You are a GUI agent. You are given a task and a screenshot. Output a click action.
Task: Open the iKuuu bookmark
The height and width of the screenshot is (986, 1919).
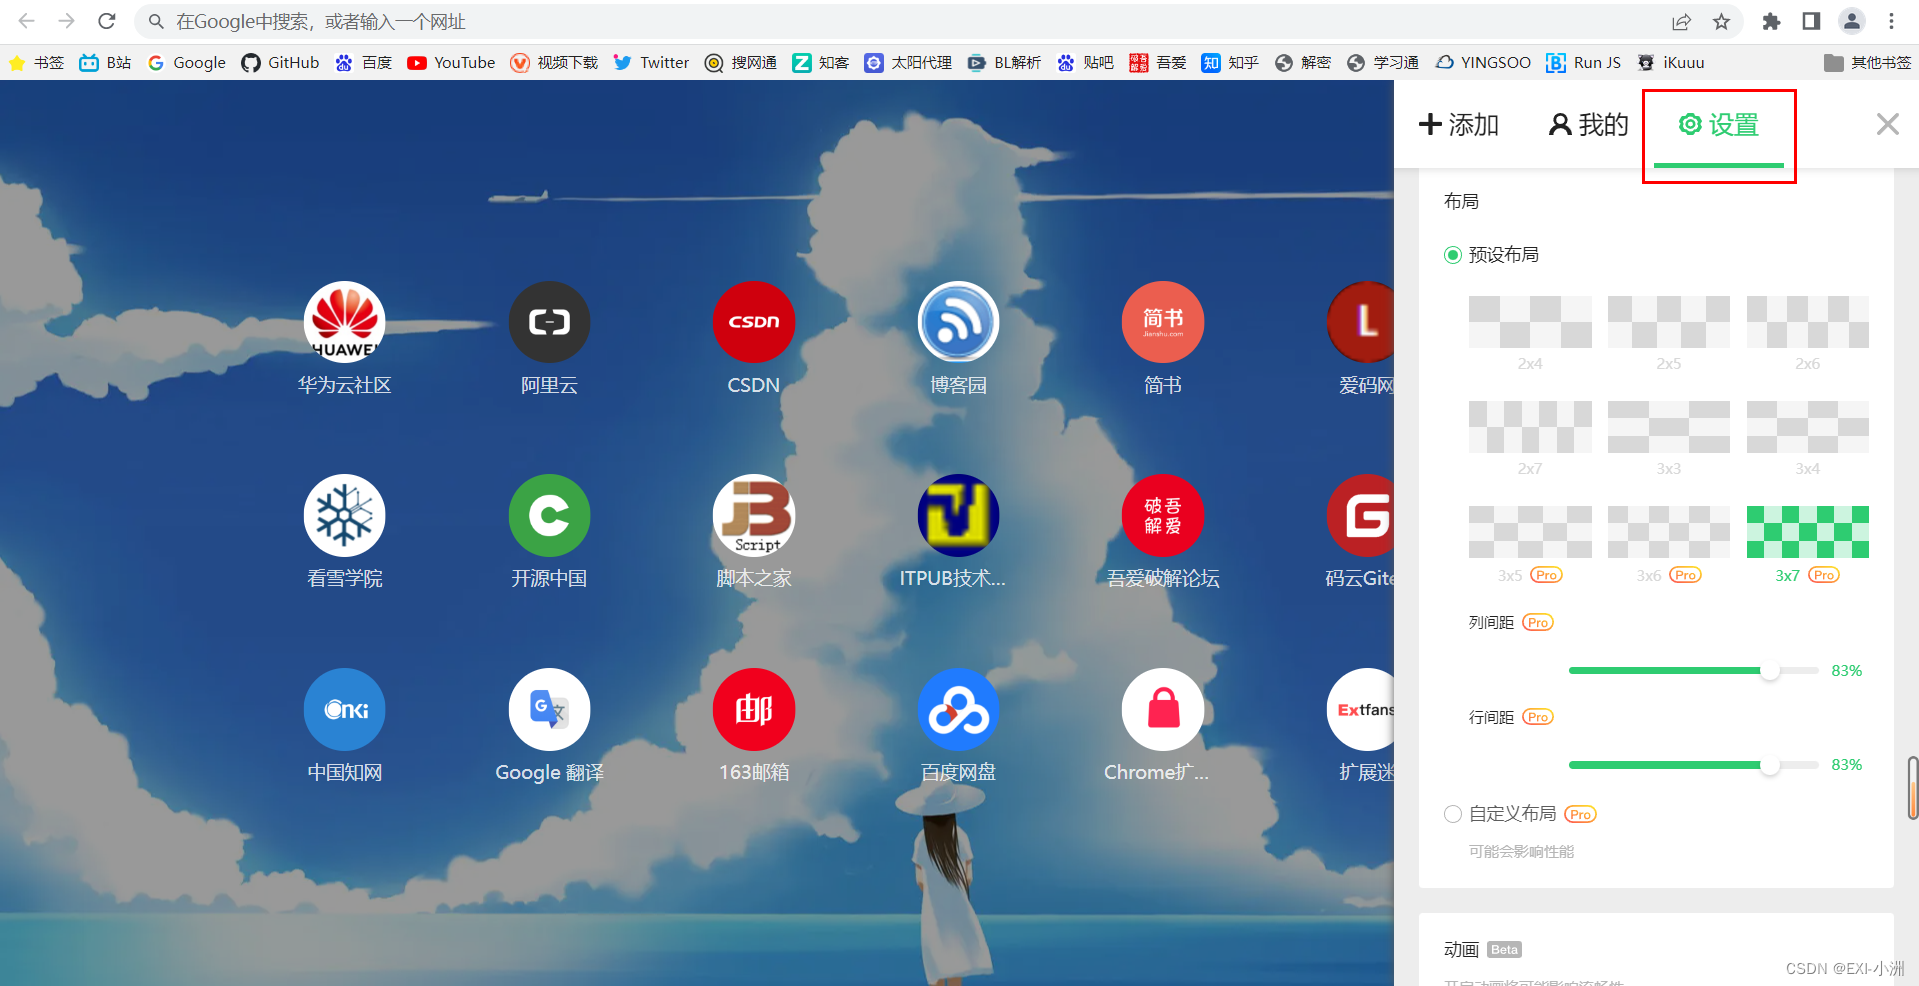(x=1670, y=62)
